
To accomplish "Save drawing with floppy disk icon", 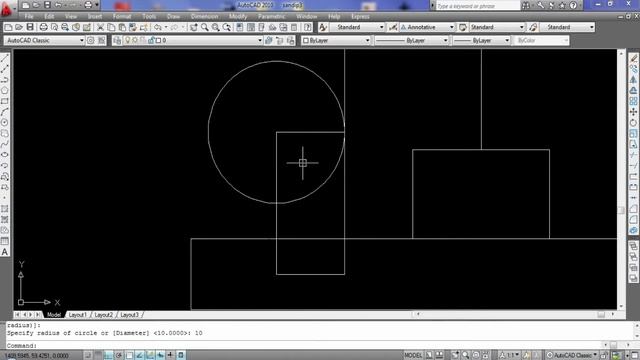I will click(30, 27).
